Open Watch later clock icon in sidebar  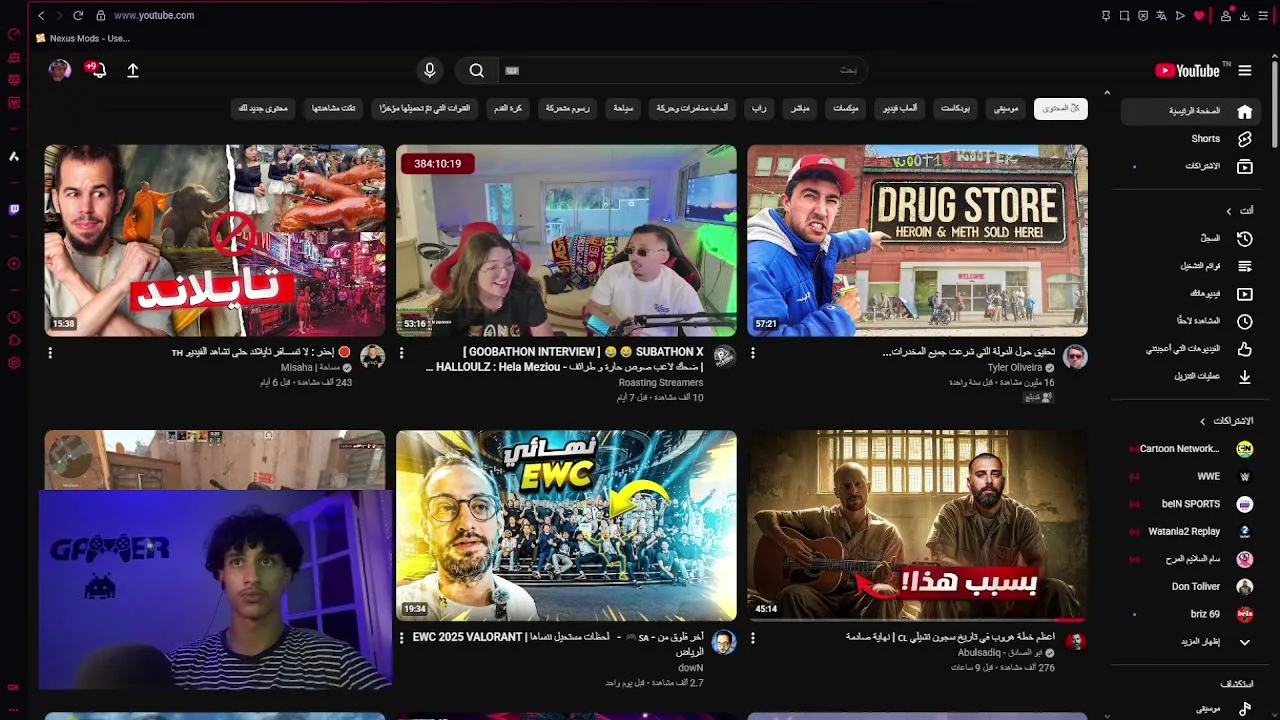pos(1244,322)
